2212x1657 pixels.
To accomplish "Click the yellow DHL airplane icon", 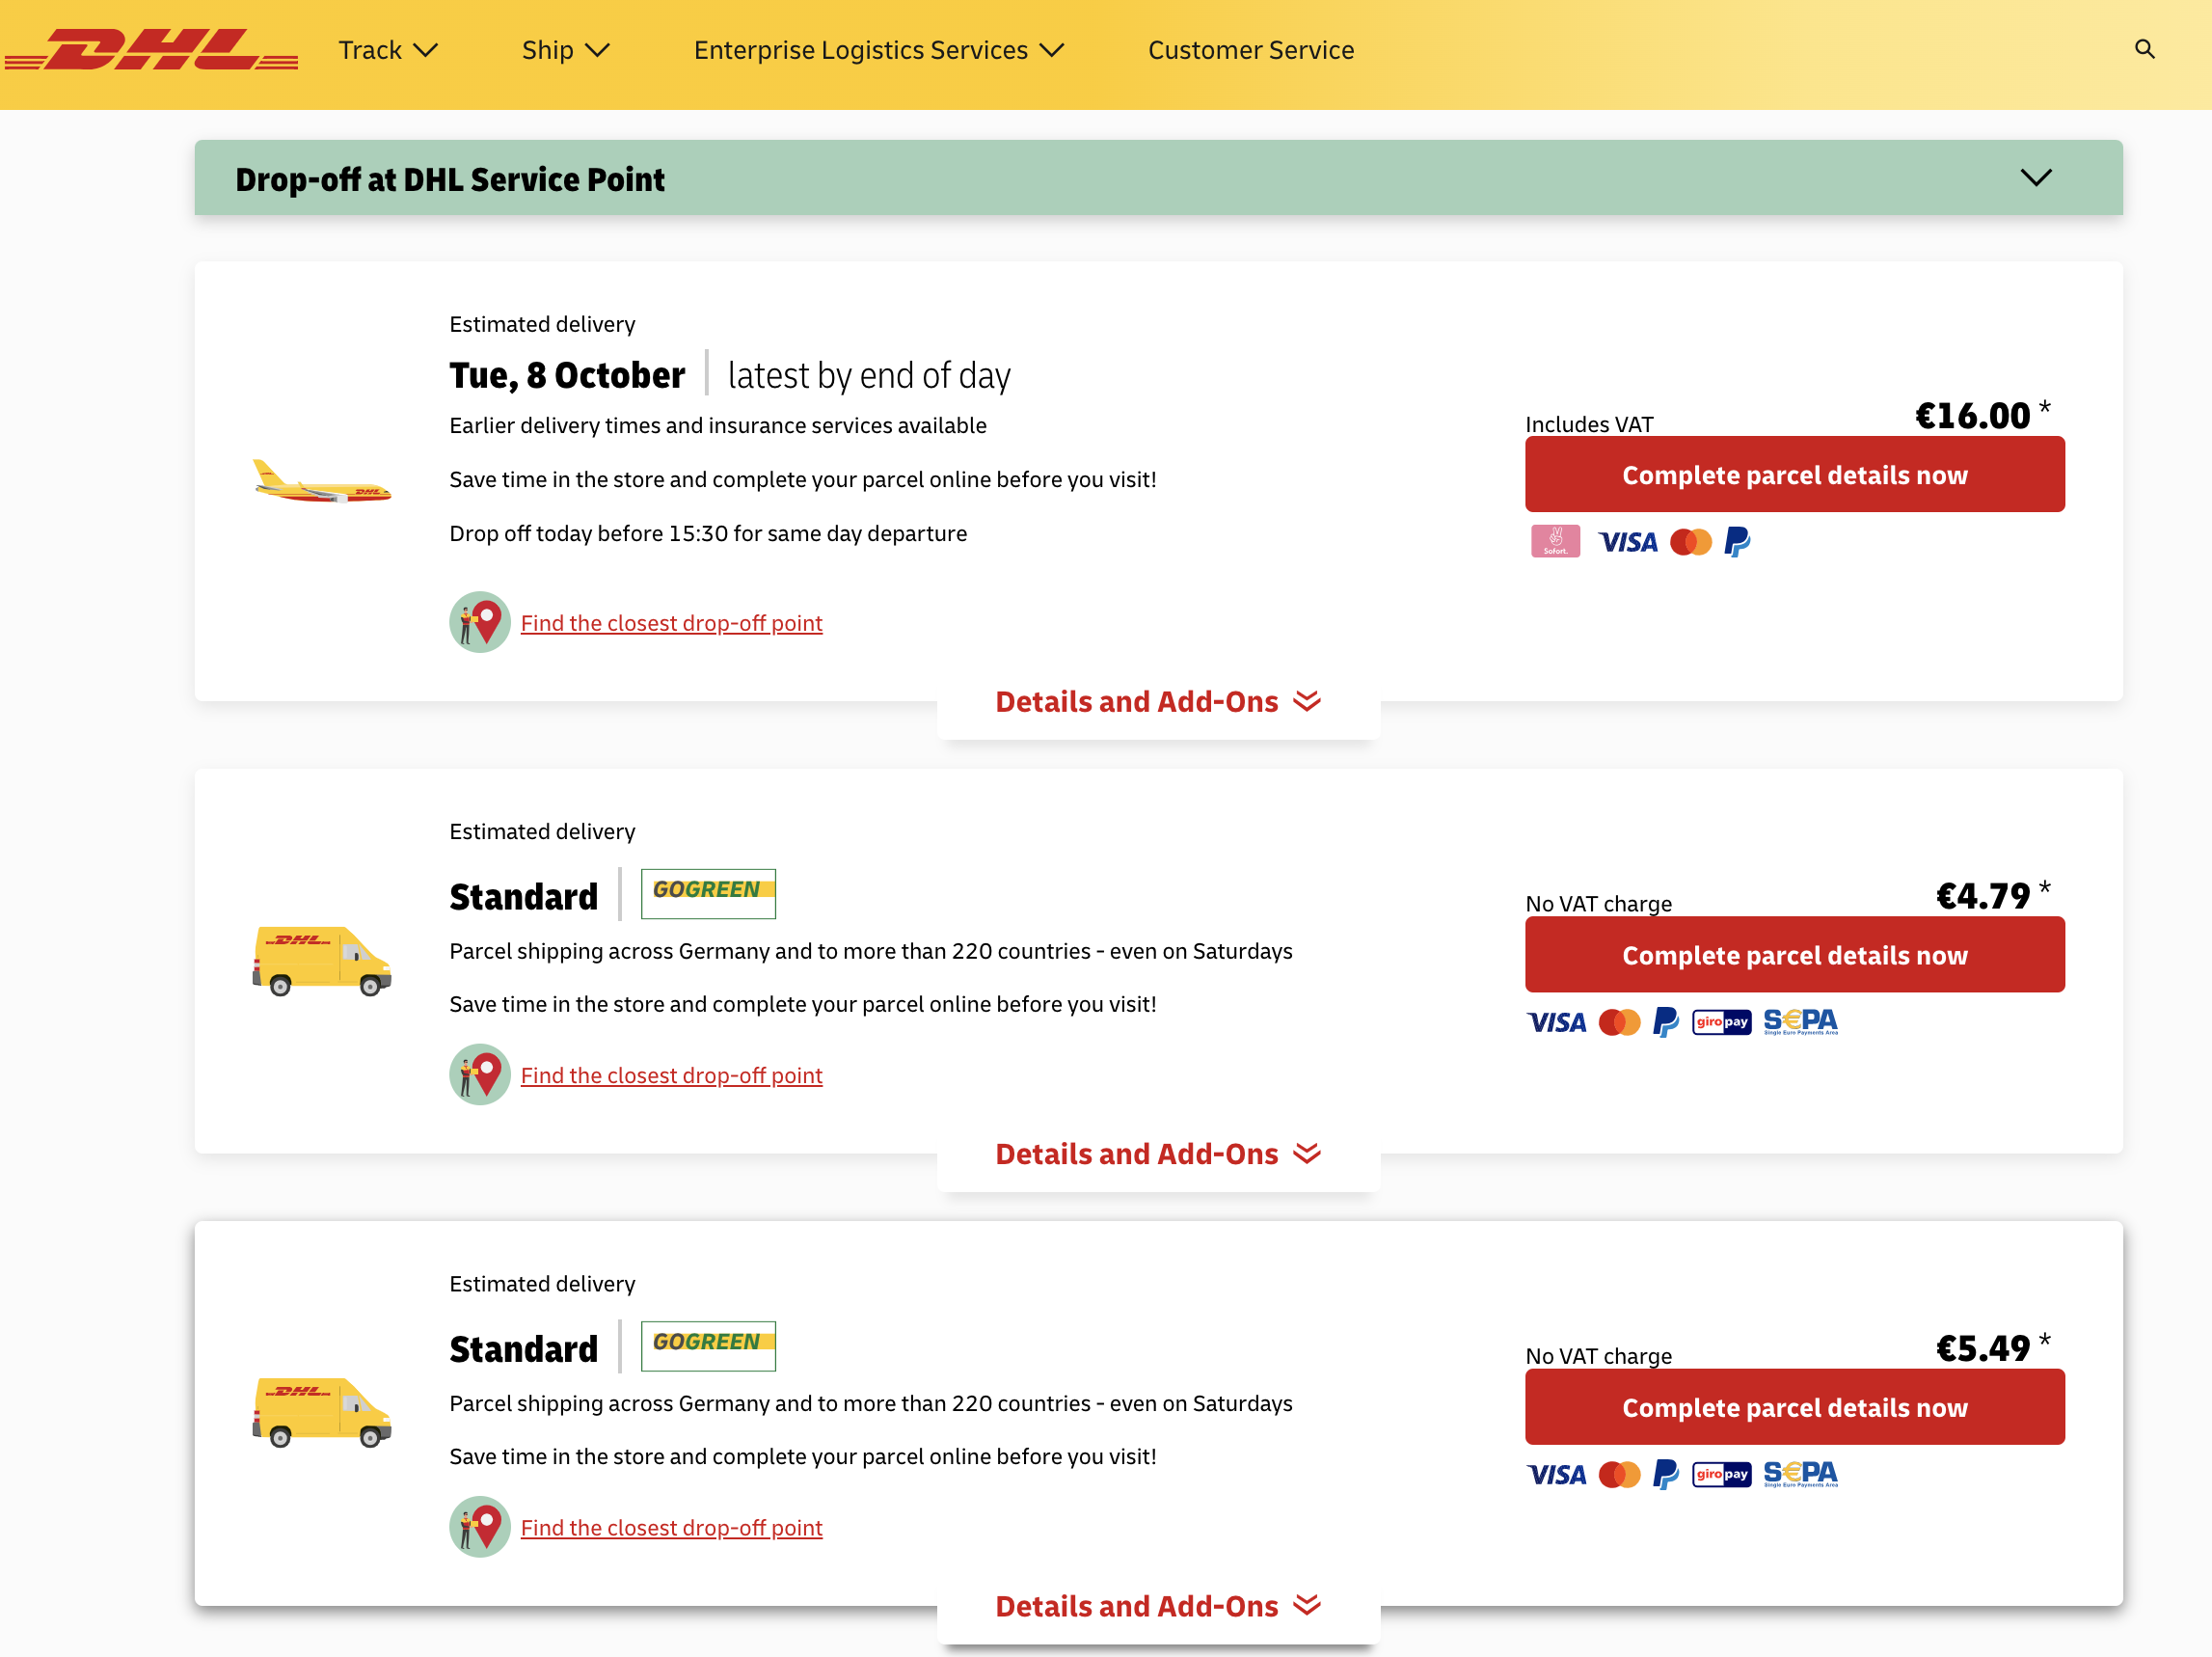I will click(x=321, y=482).
